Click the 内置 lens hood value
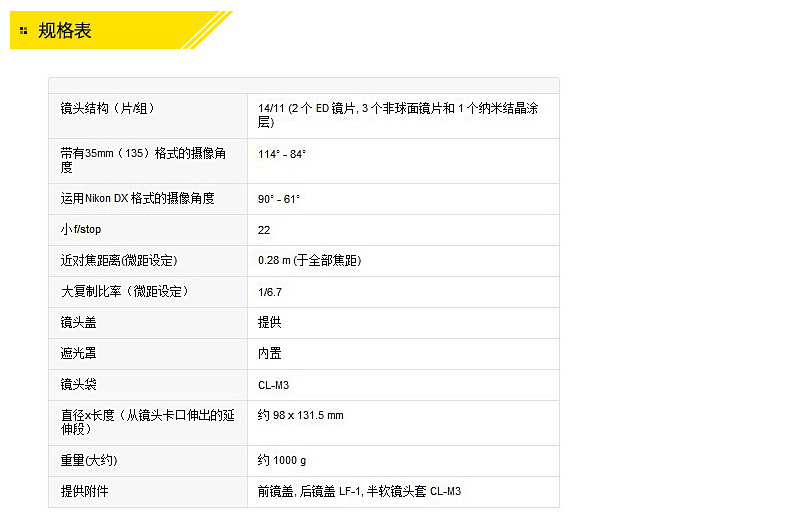The height and width of the screenshot is (520, 791). (269, 354)
